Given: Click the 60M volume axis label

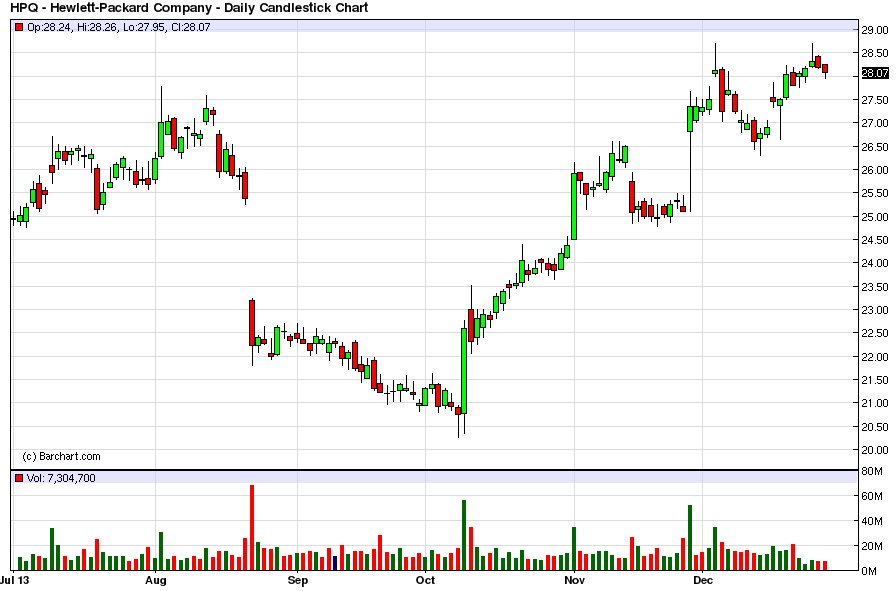Looking at the screenshot, I should coord(872,496).
